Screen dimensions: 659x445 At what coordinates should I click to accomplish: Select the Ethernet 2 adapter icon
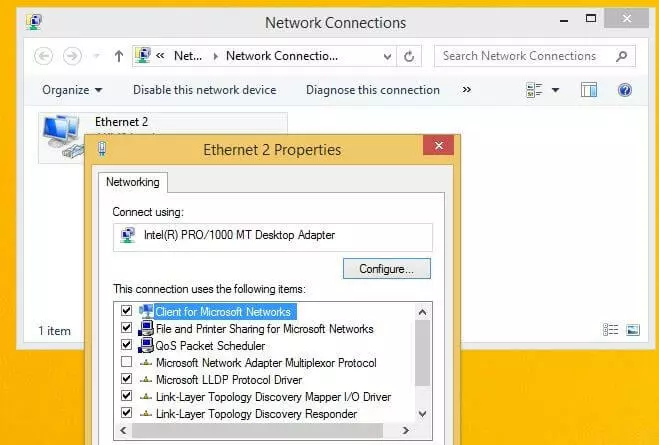(x=61, y=136)
